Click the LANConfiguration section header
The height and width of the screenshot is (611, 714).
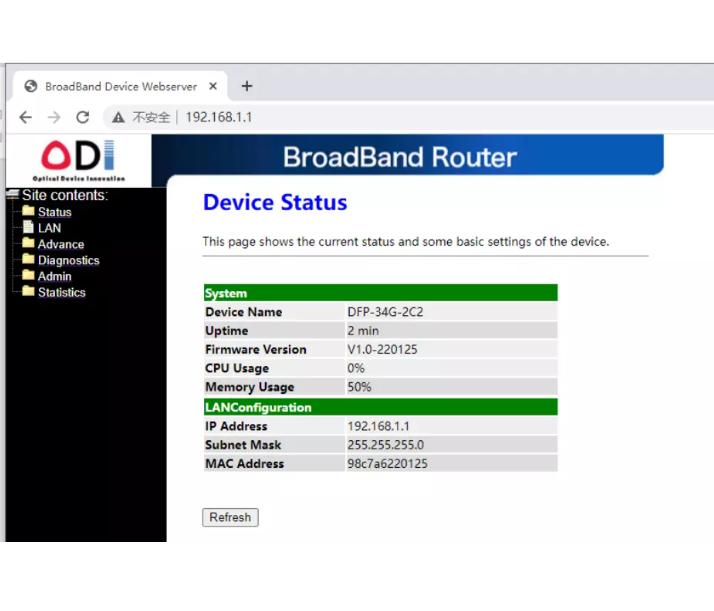381,407
